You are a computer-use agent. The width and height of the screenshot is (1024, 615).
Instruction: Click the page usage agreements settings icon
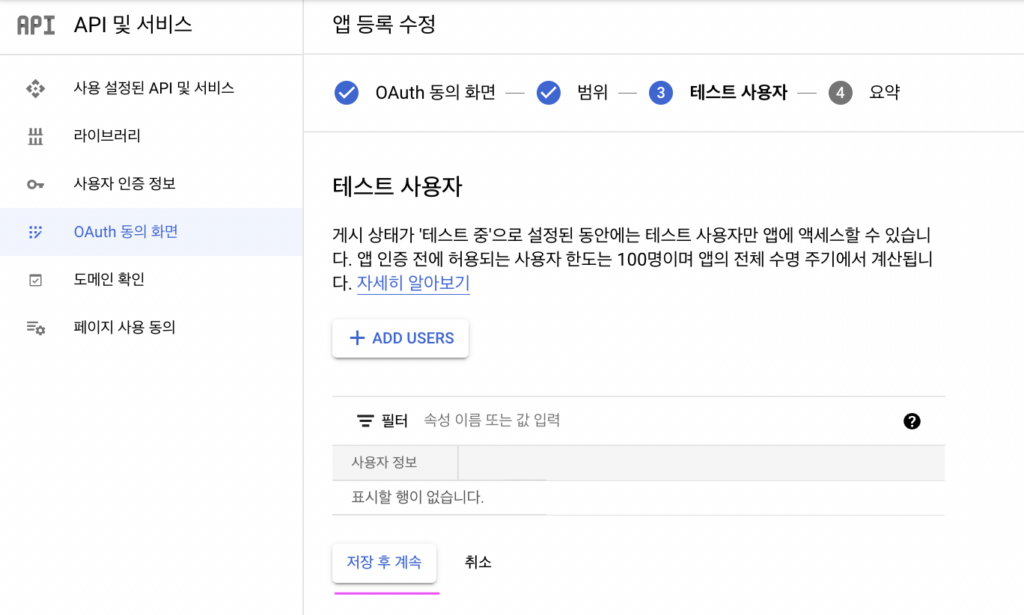tap(36, 328)
